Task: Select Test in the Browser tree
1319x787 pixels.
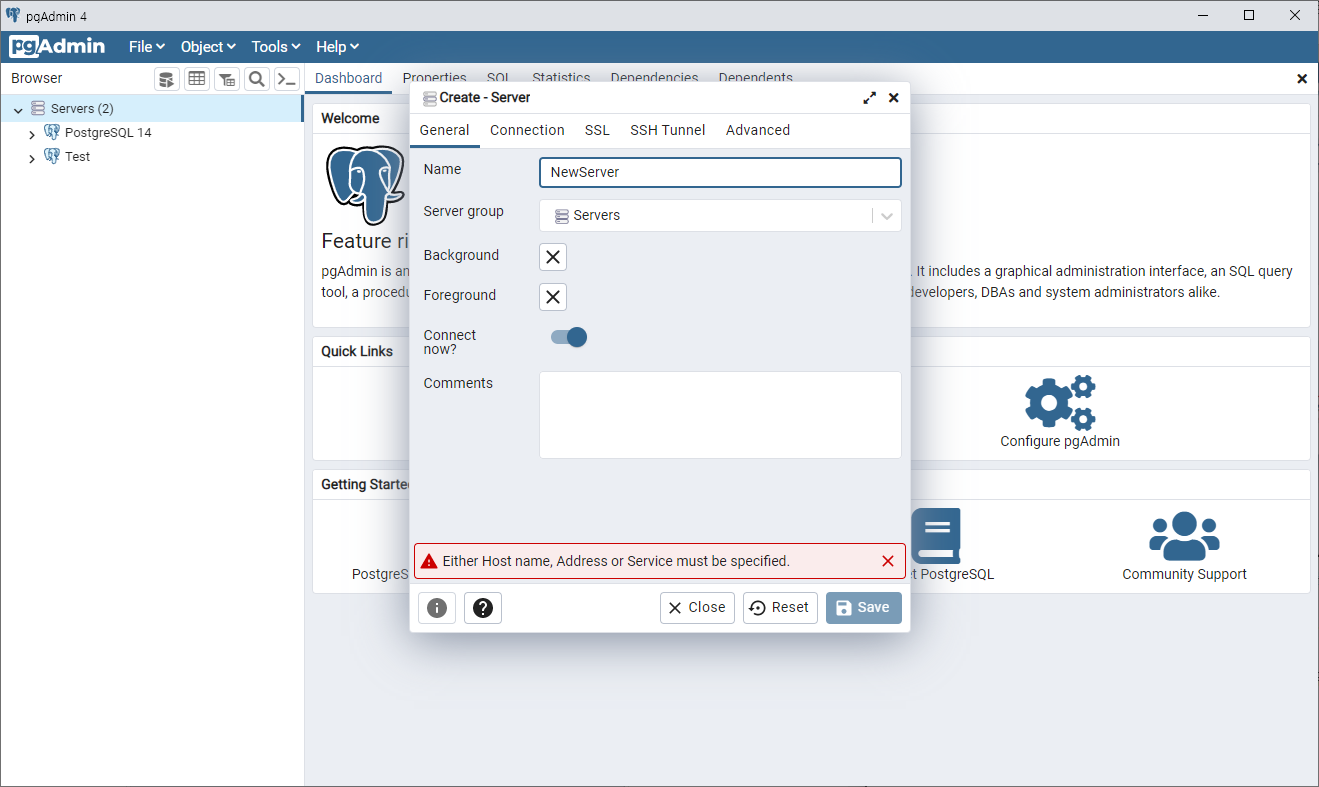Action: click(x=78, y=156)
